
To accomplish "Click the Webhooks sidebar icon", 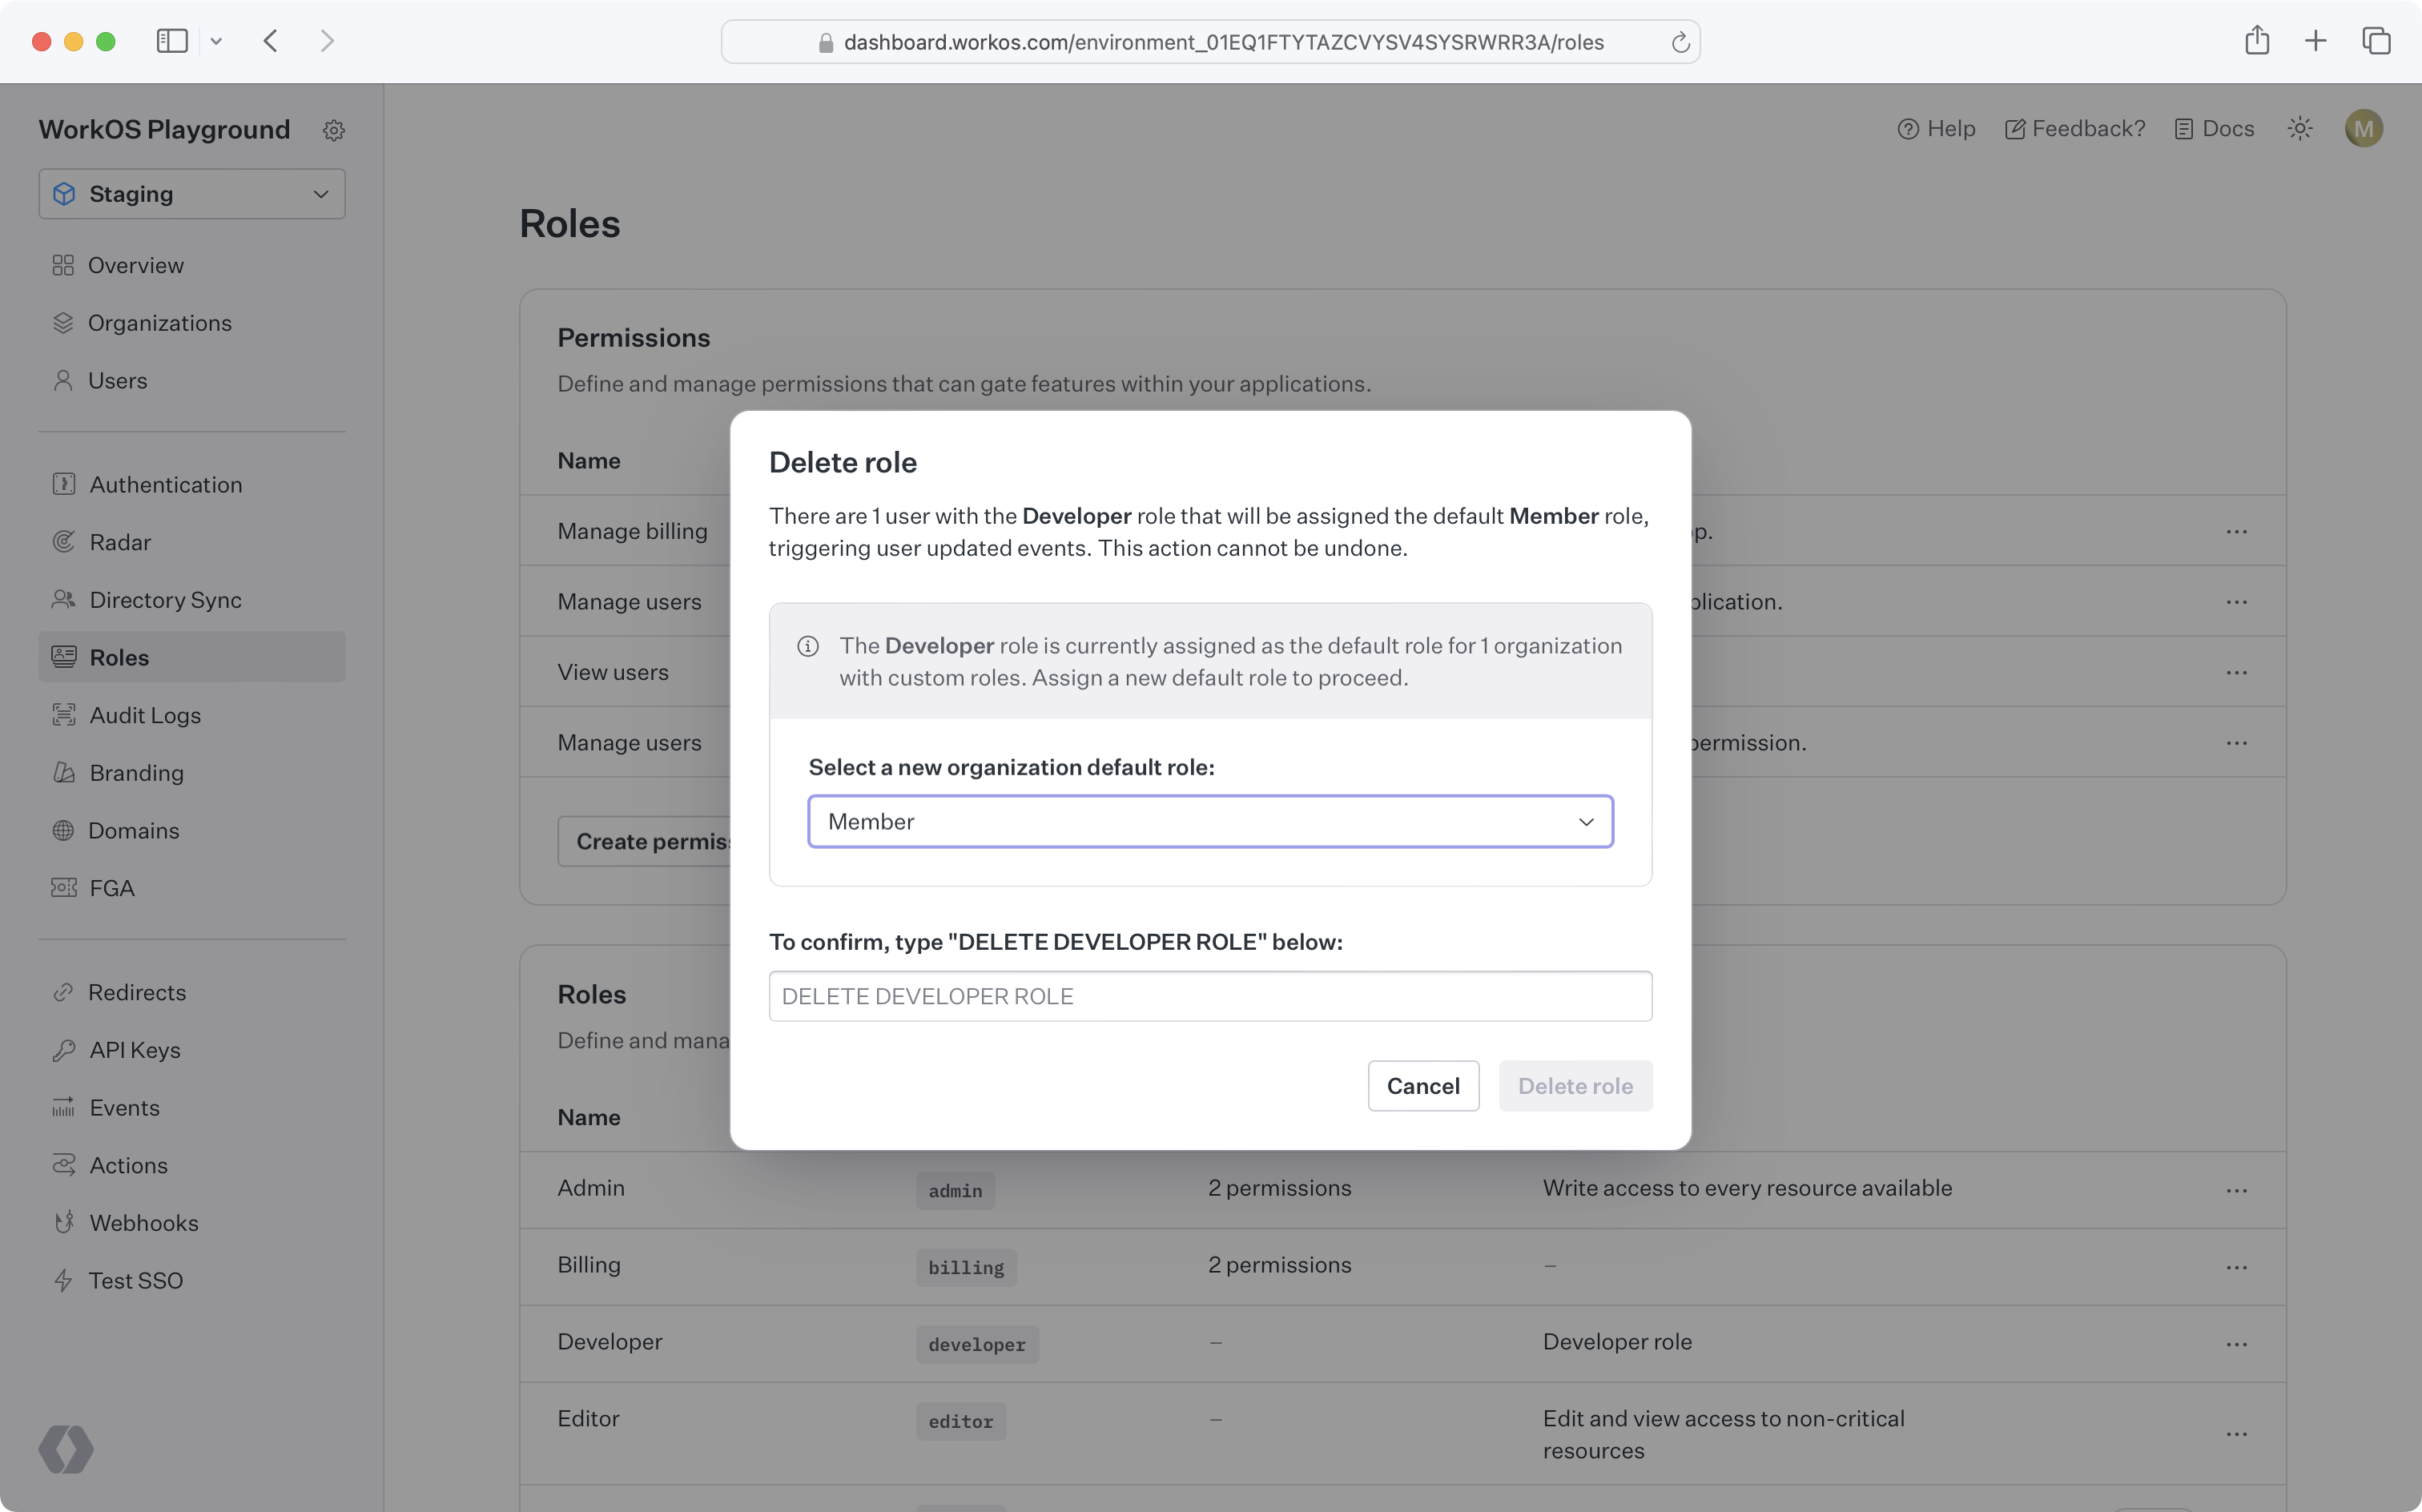I will (64, 1222).
